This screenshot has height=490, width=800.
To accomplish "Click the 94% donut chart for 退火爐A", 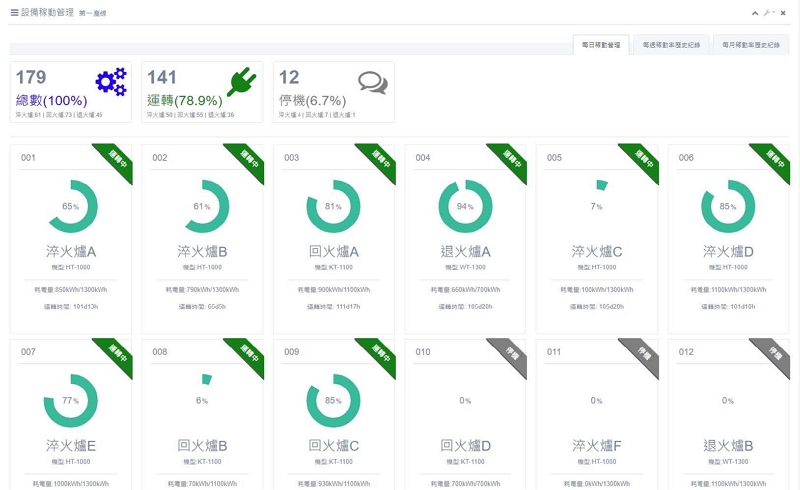I will 465,206.
